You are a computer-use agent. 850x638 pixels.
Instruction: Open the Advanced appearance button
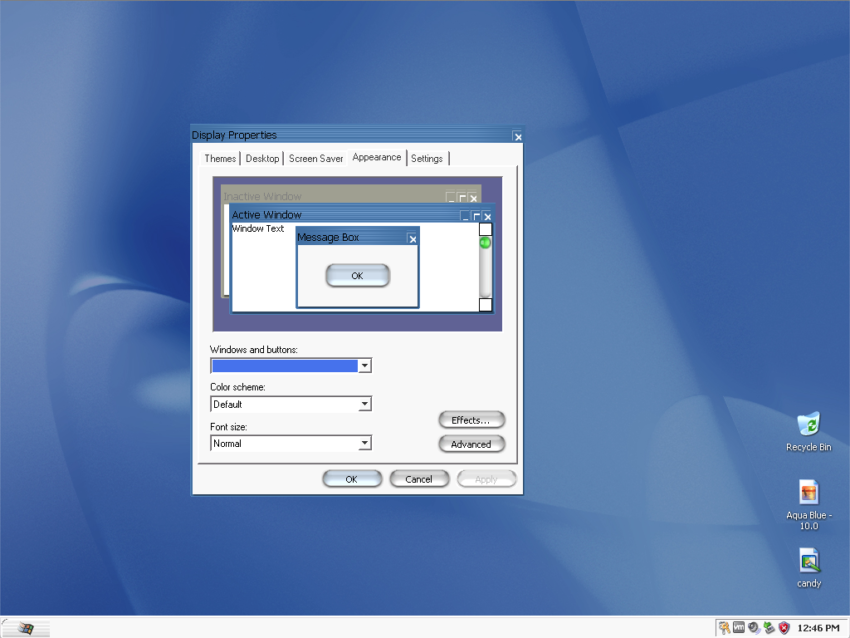471,444
